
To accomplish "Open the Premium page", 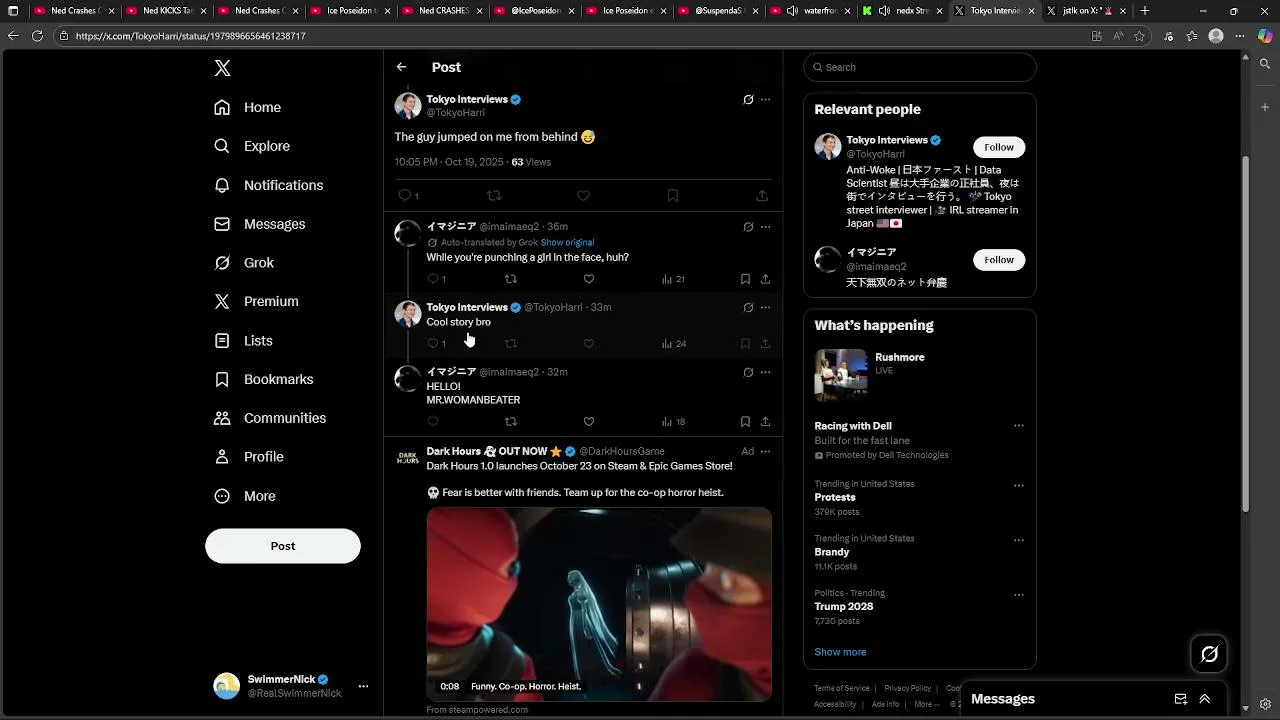I will [257, 301].
